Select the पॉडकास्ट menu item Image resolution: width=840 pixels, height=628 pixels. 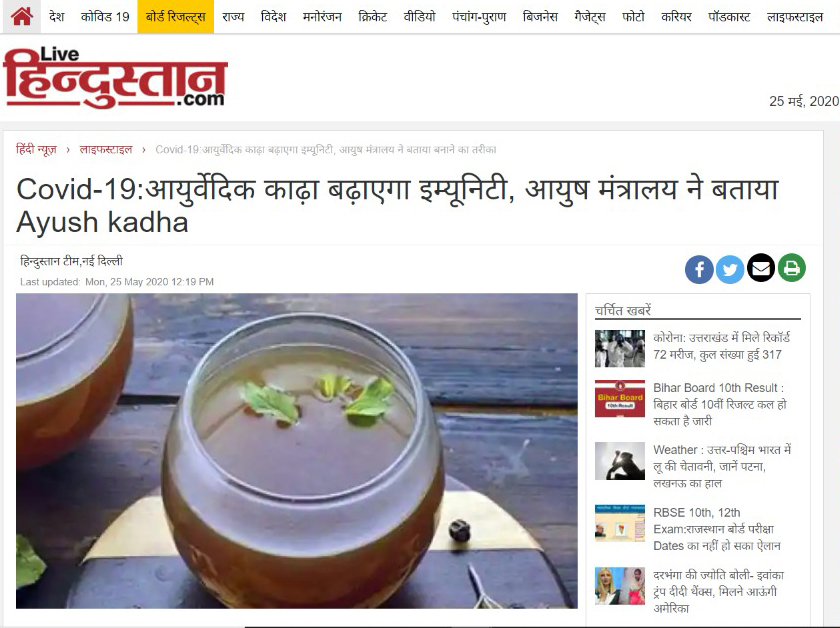pyautogui.click(x=729, y=17)
